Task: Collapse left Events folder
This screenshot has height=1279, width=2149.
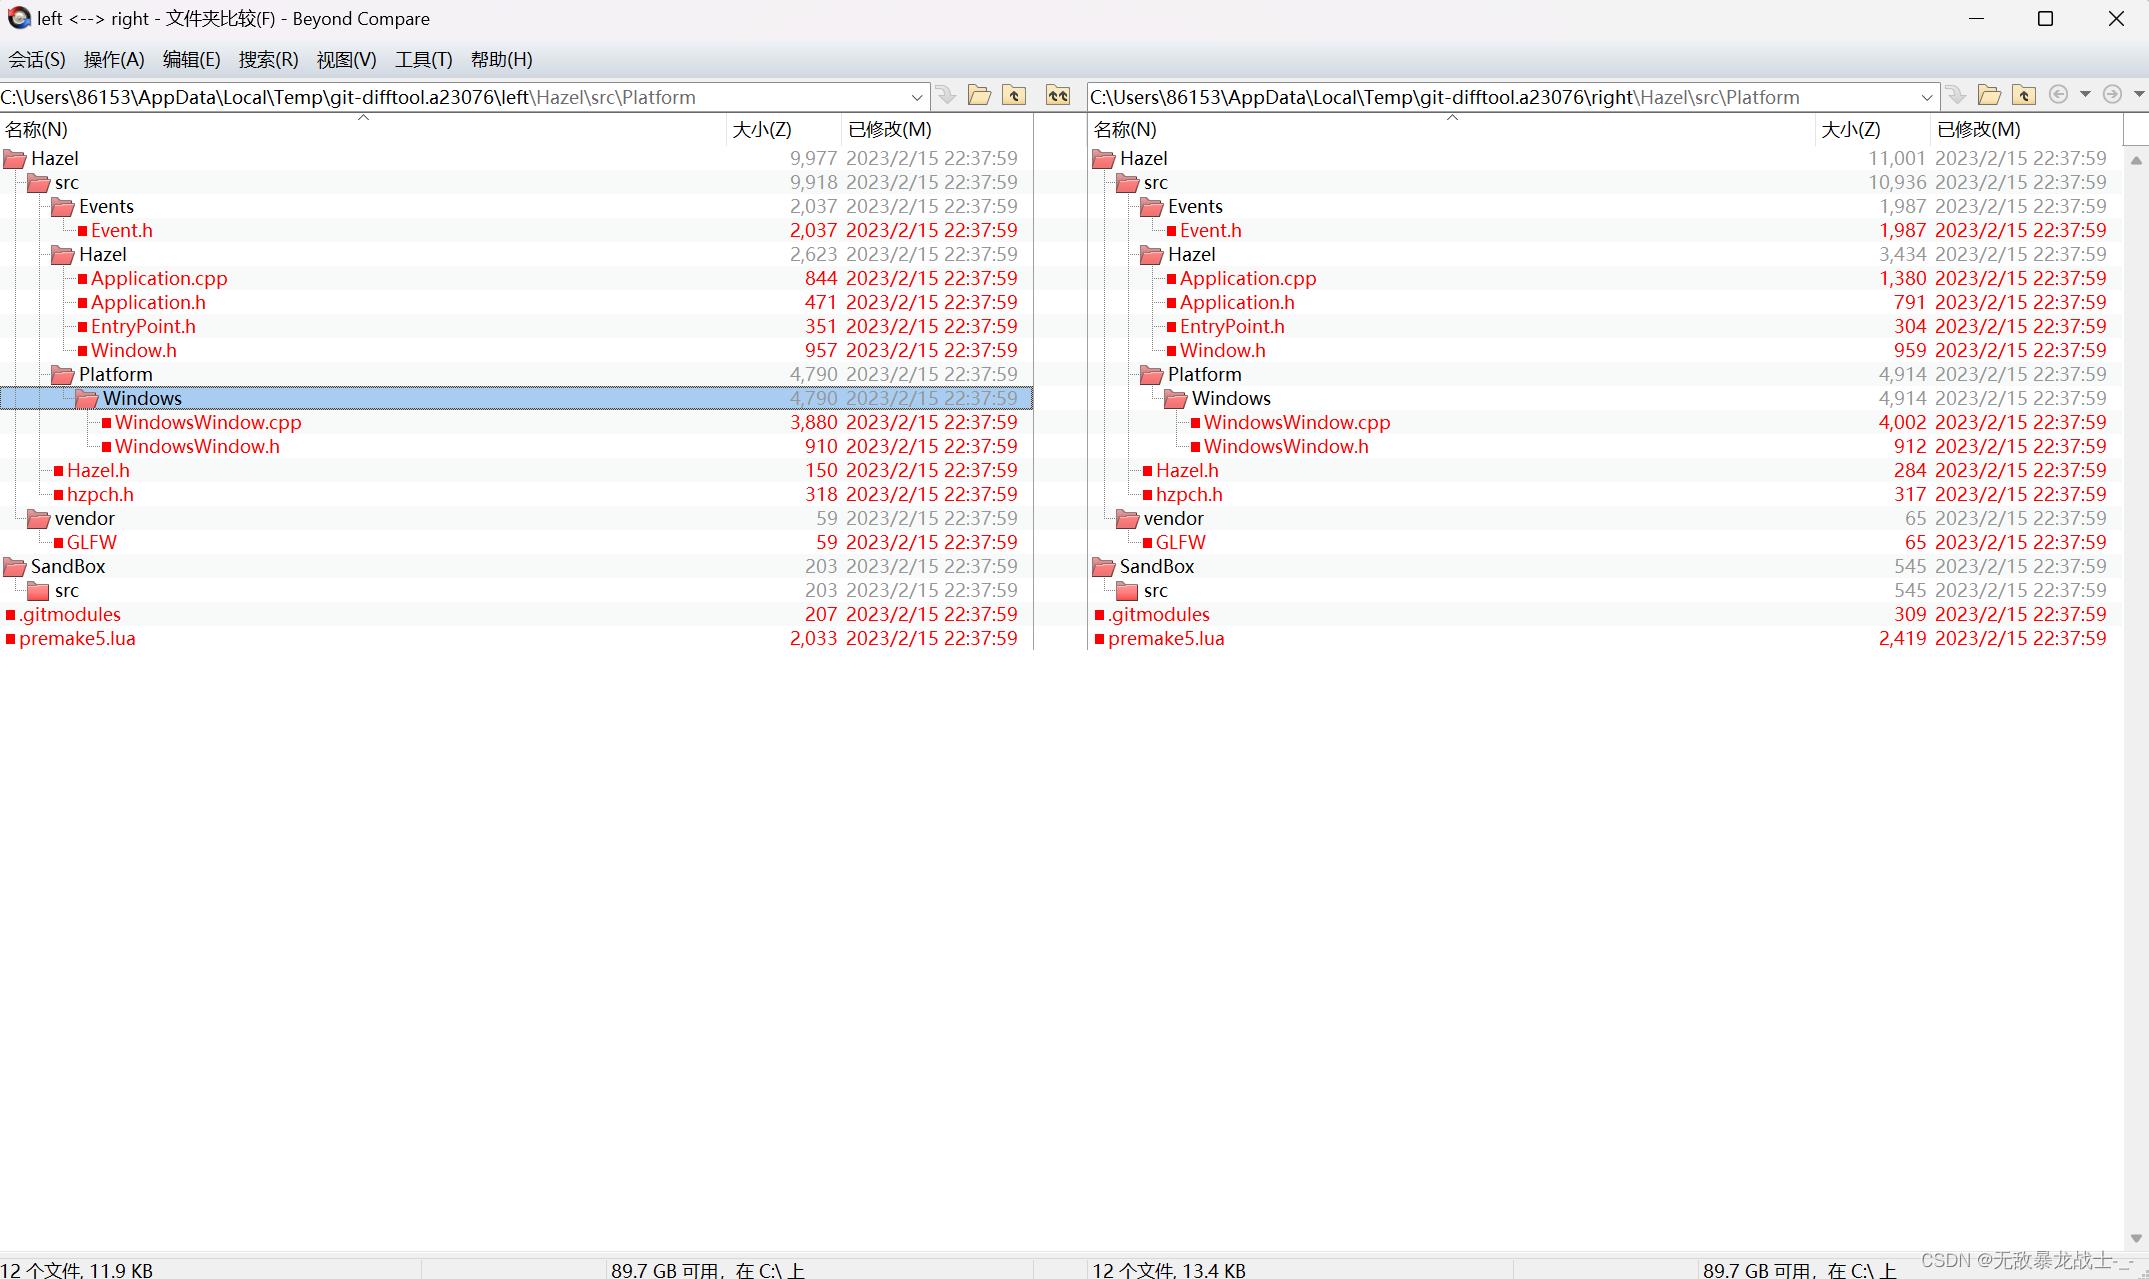Action: 63,207
